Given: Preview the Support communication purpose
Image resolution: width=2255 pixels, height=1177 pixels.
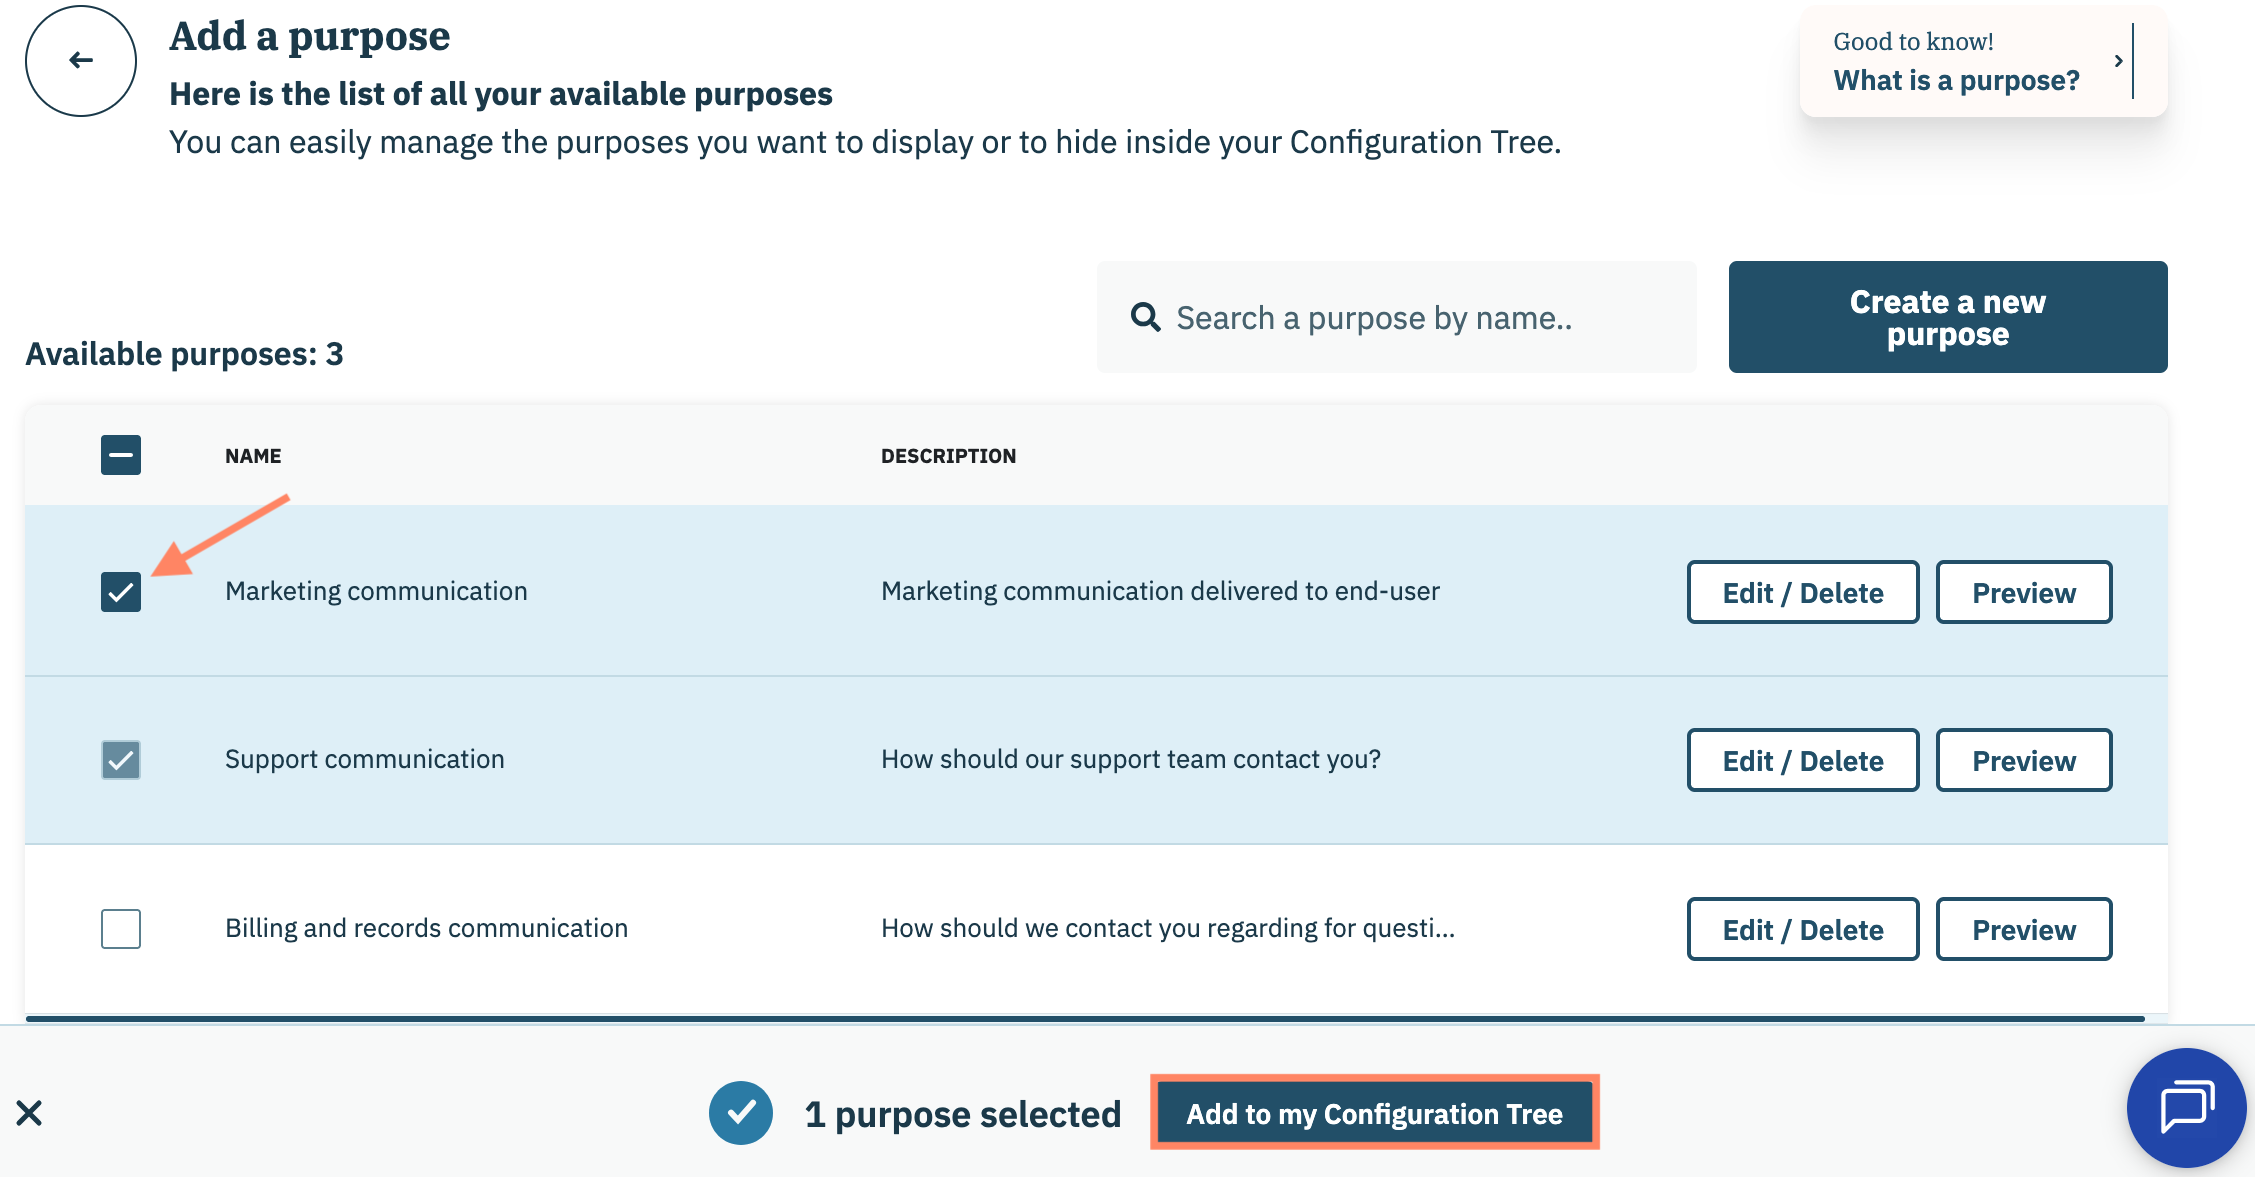Looking at the screenshot, I should 2023,760.
